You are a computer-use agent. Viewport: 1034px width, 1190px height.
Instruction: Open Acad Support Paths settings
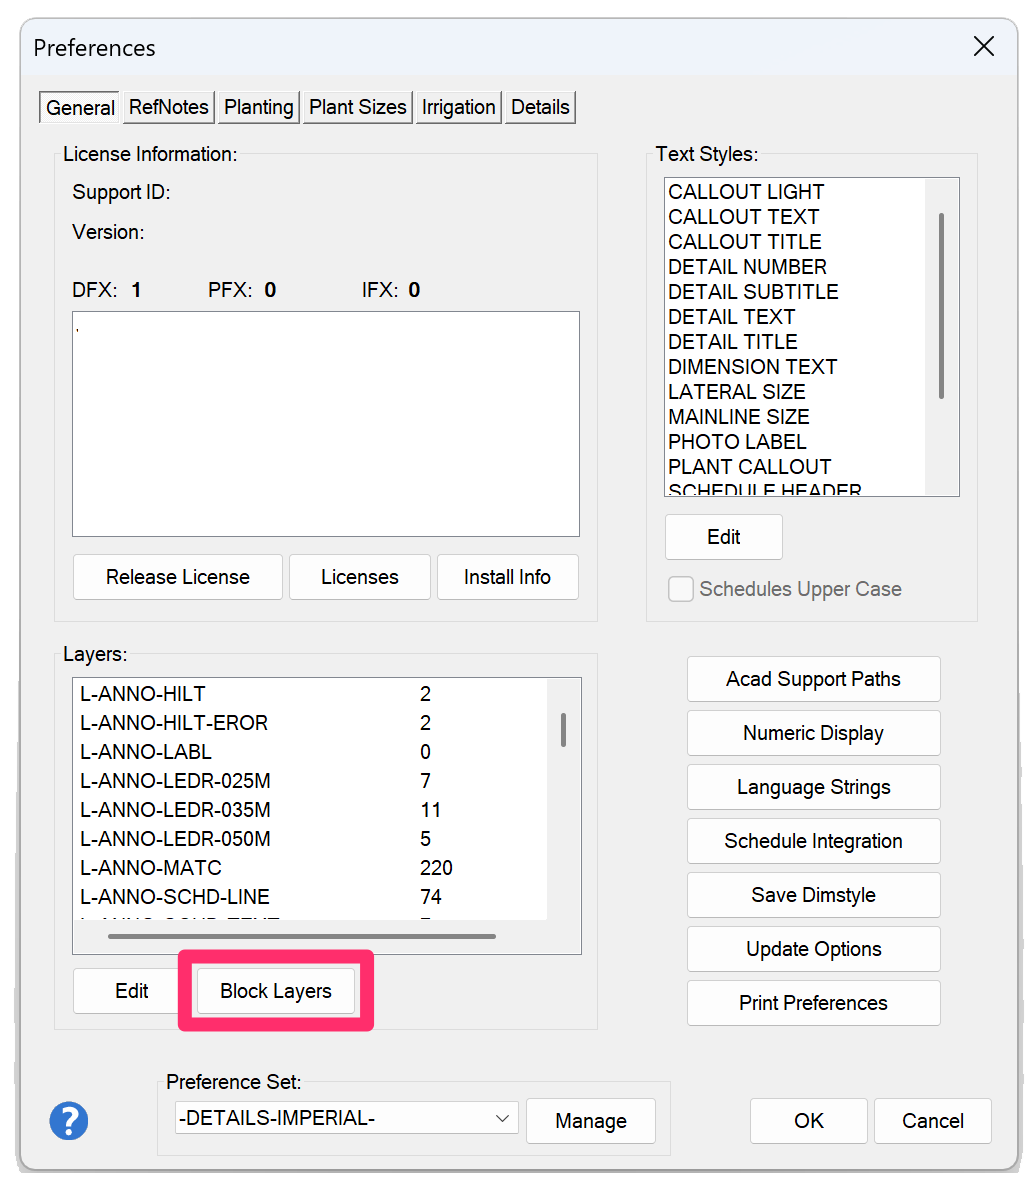click(x=813, y=679)
